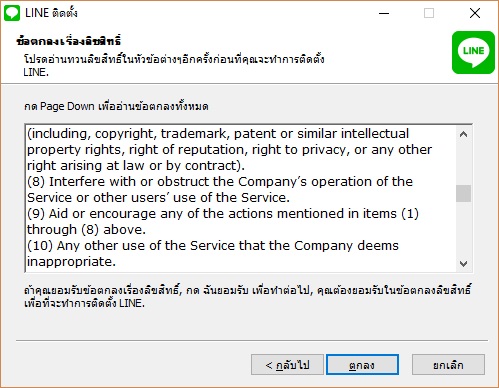Close the LINE installer window
This screenshot has height=388, width=499.
pyautogui.click(x=475, y=13)
